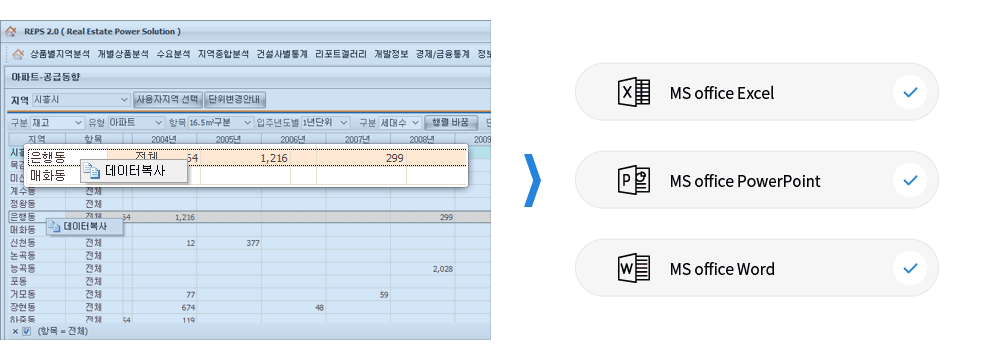Click the (항목 = 전체) filter text
This screenshot has width=983, height=360.
pyautogui.click(x=63, y=331)
